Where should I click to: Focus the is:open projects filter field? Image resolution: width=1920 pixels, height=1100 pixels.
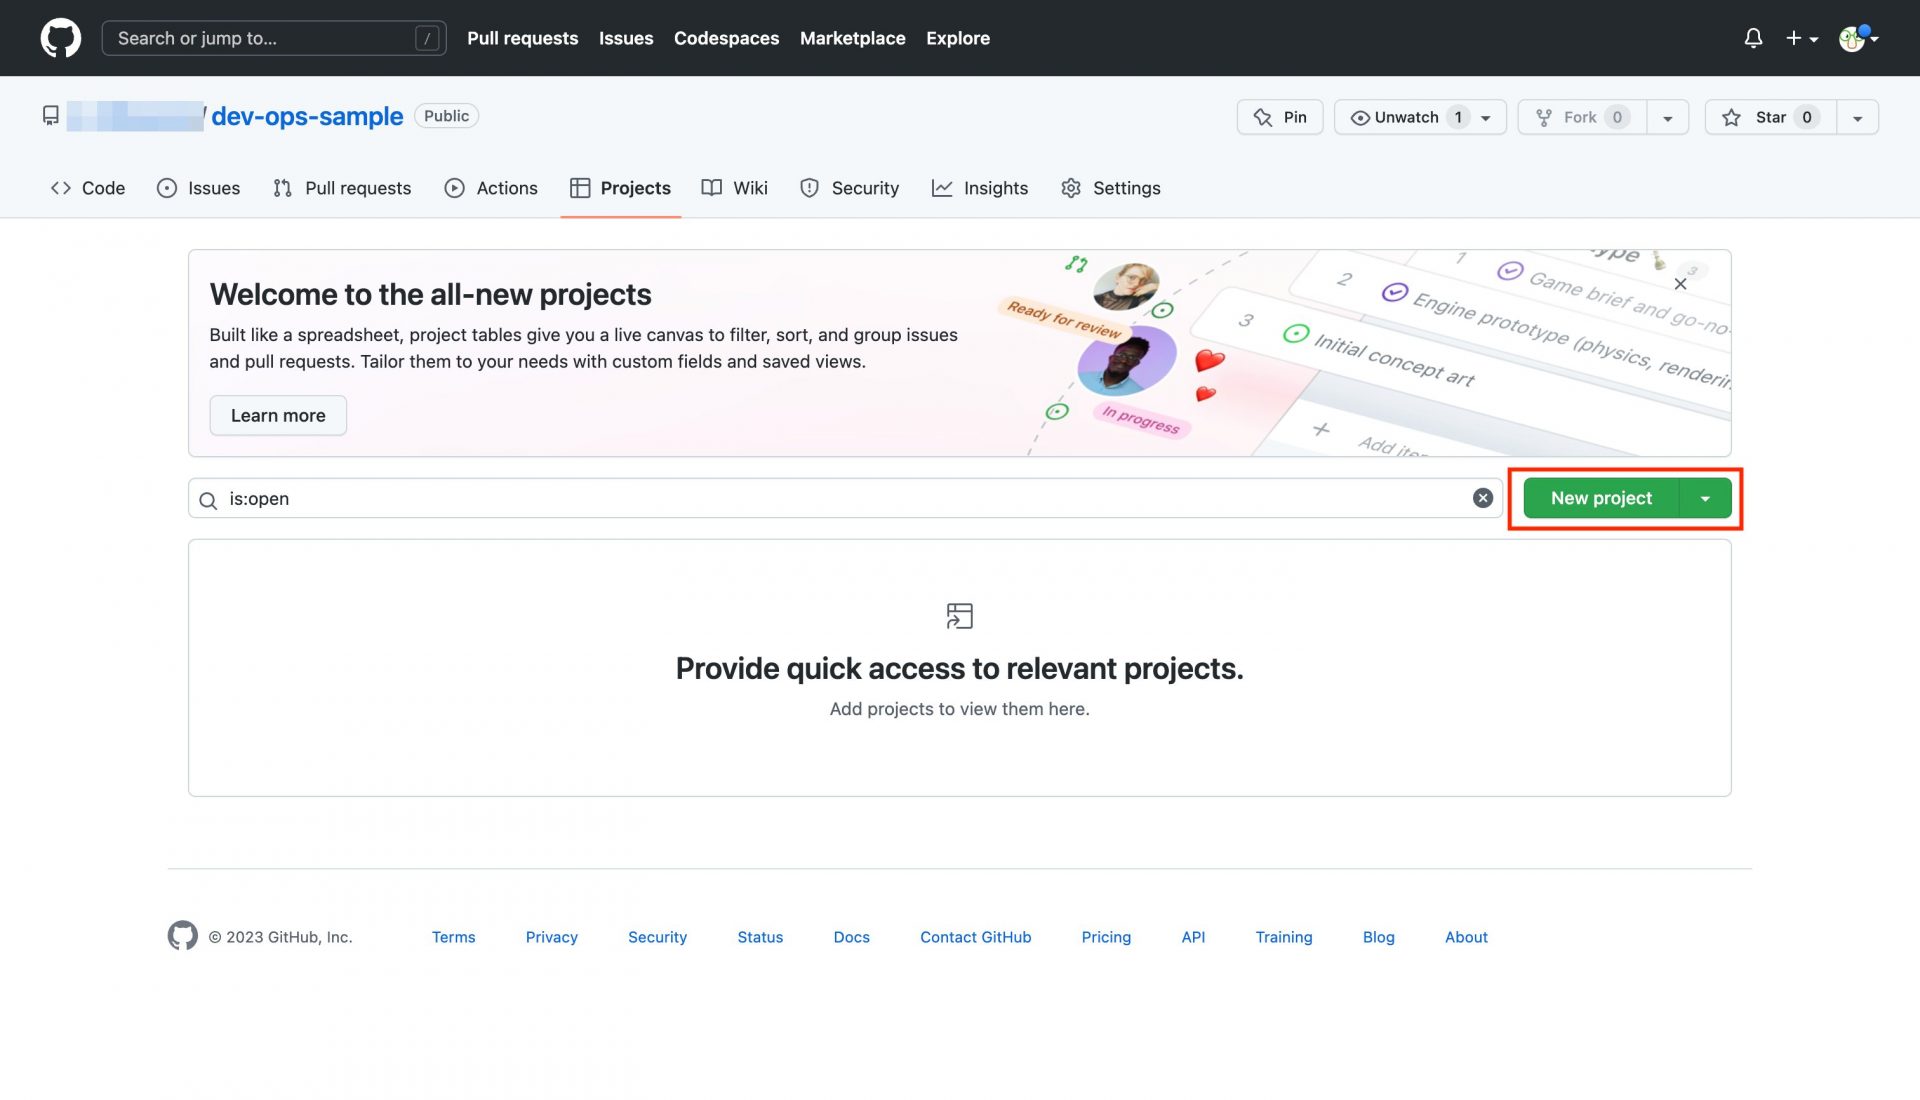click(x=840, y=498)
